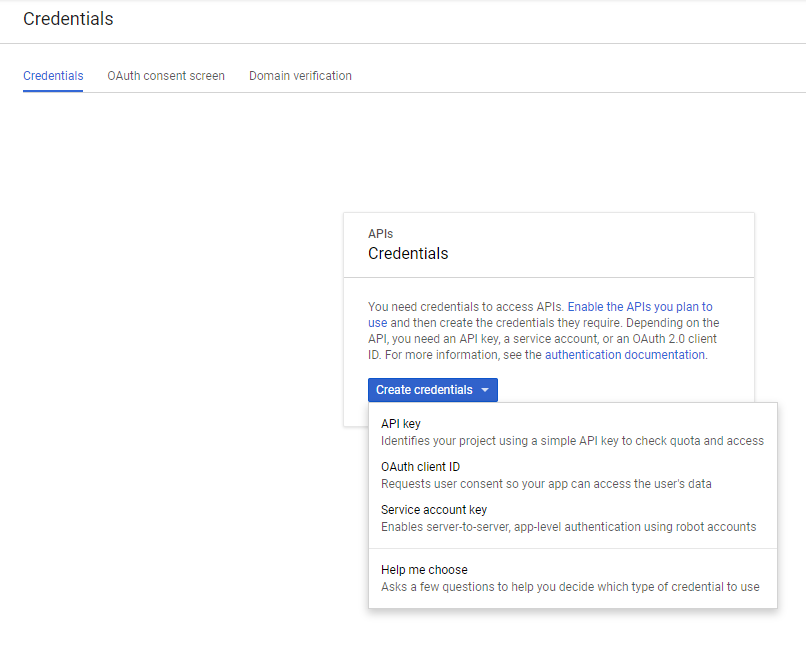
Task: Click the Create credentials button
Action: click(x=424, y=390)
